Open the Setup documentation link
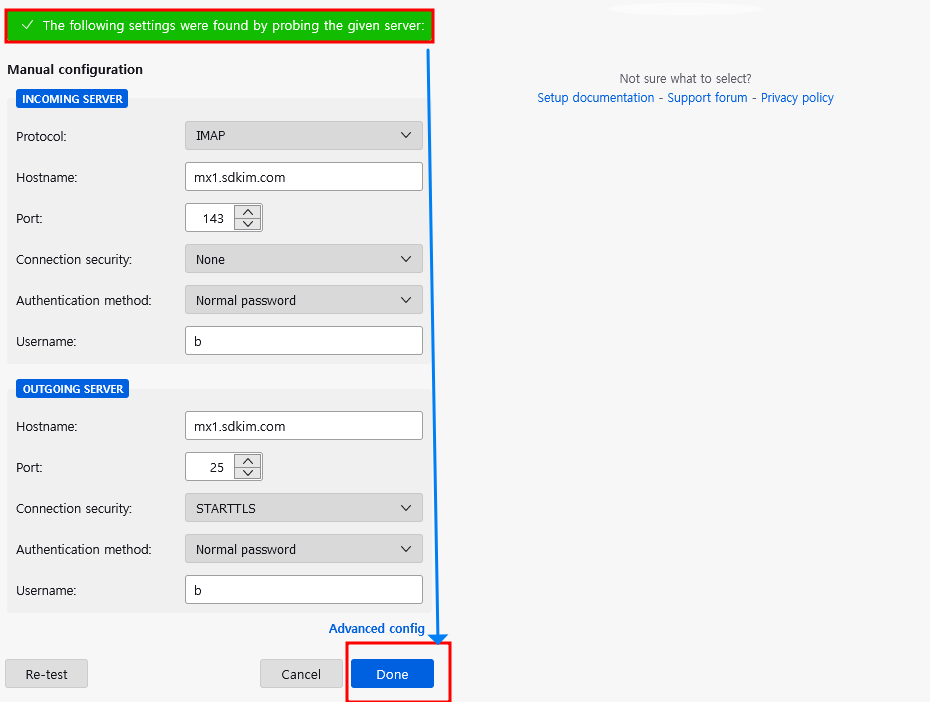Image resolution: width=930 pixels, height=702 pixels. coord(595,98)
